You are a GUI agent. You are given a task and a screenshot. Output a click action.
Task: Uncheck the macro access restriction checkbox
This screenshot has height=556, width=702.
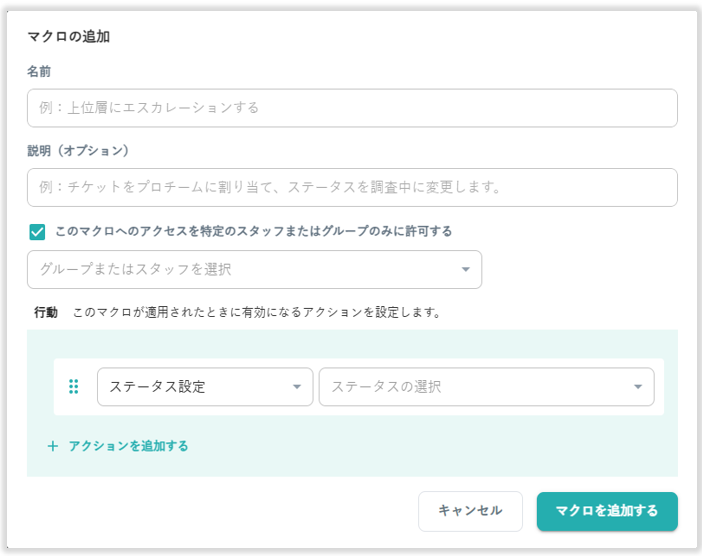tap(37, 232)
